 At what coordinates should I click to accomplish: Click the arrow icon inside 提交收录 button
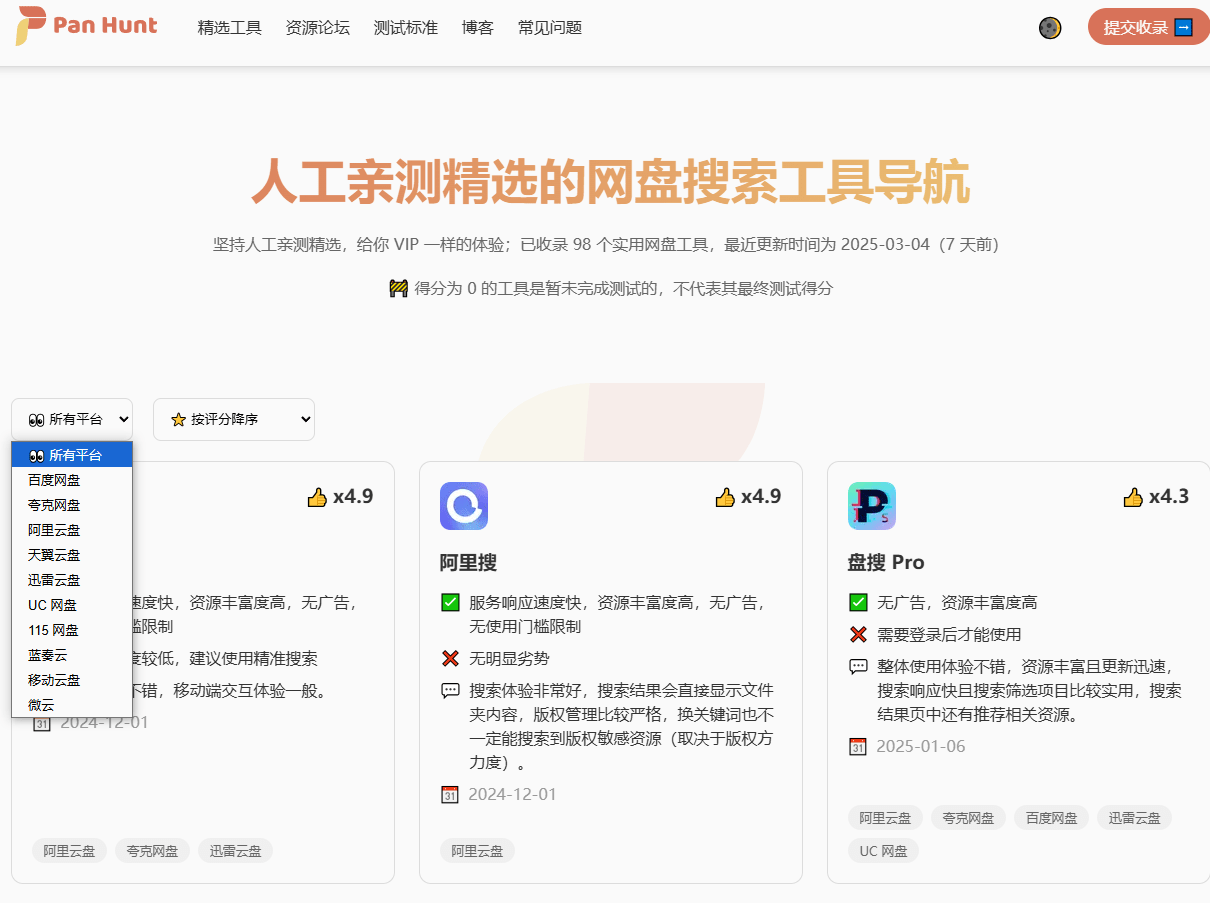[x=1182, y=27]
